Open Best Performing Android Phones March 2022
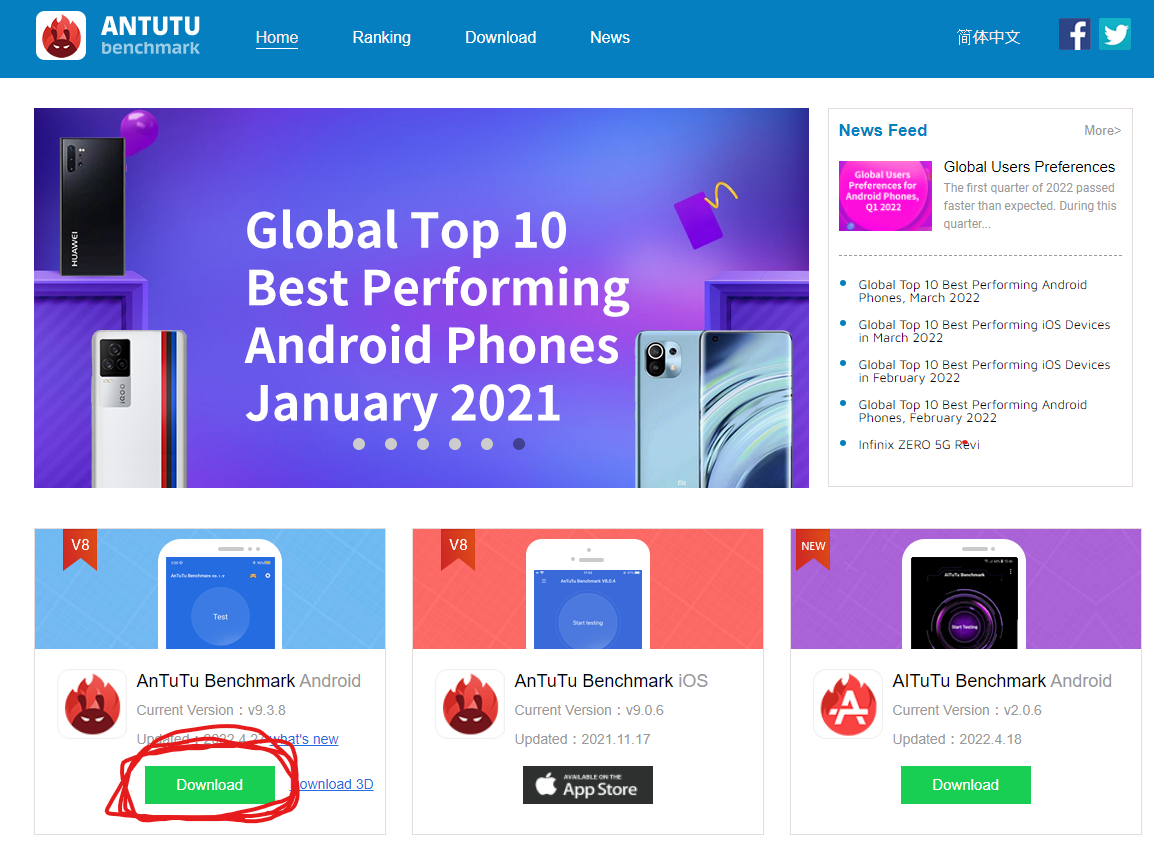 click(972, 291)
